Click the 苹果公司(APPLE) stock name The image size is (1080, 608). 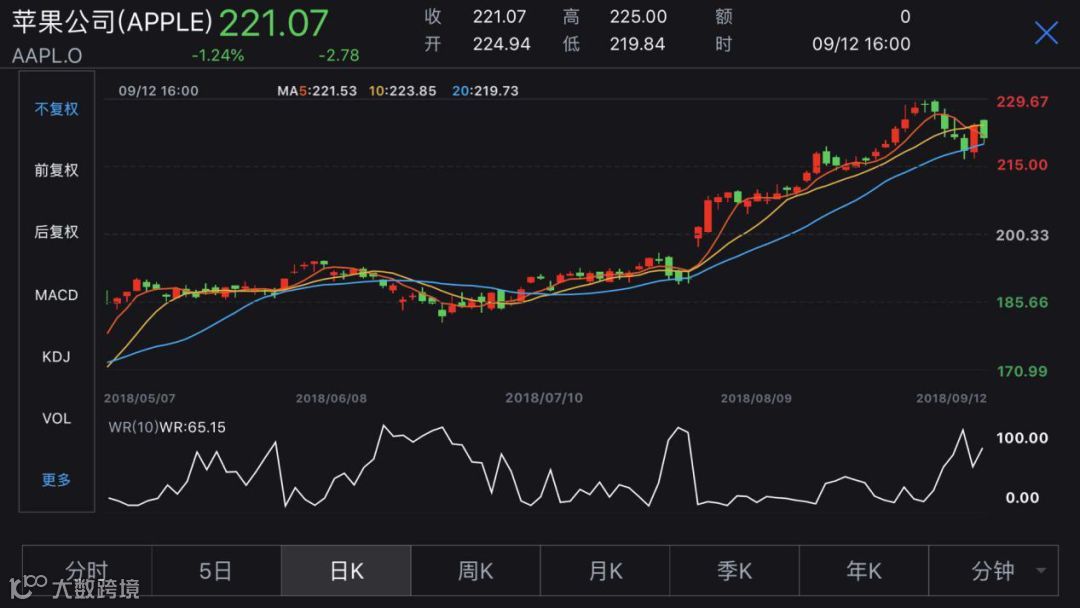[x=113, y=22]
